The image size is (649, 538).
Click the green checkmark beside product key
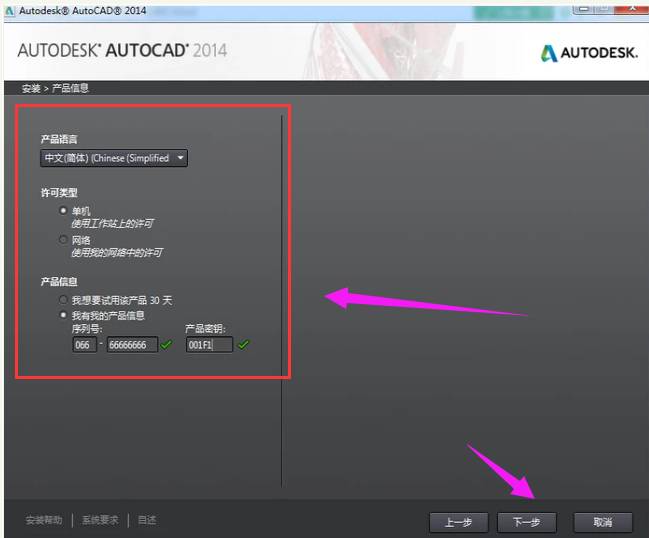(243, 345)
